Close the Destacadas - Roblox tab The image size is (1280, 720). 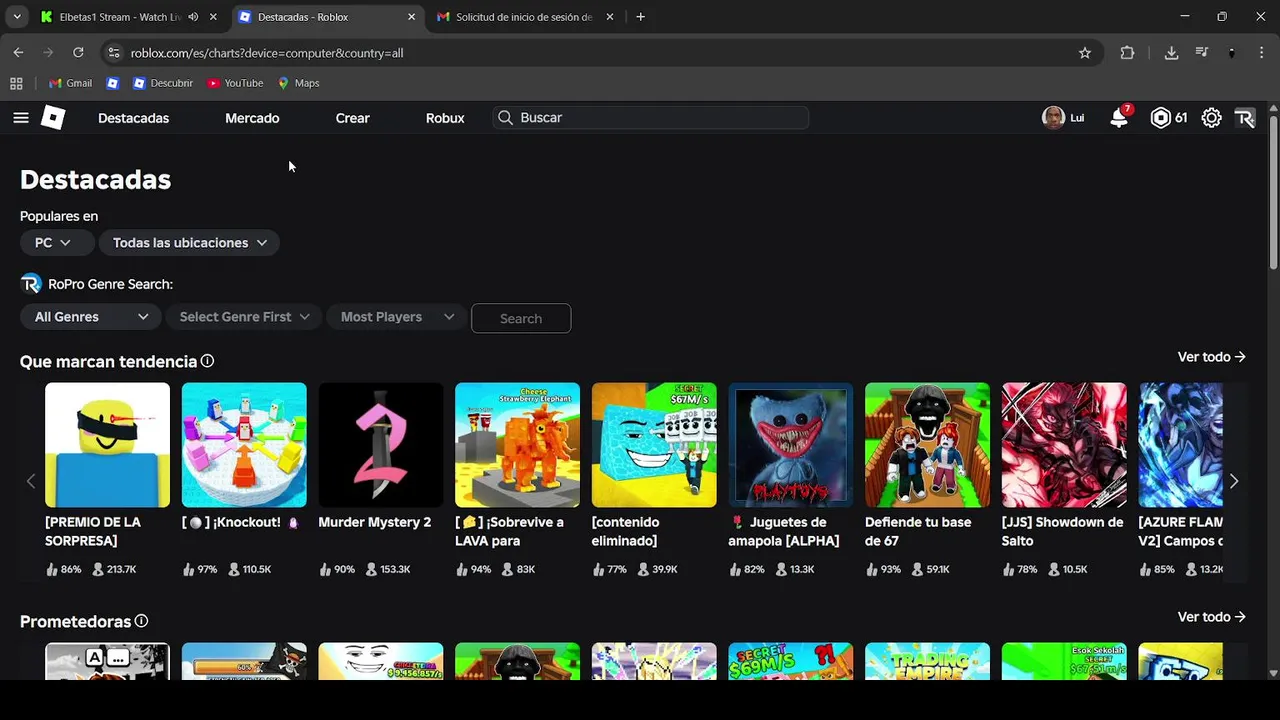411,17
